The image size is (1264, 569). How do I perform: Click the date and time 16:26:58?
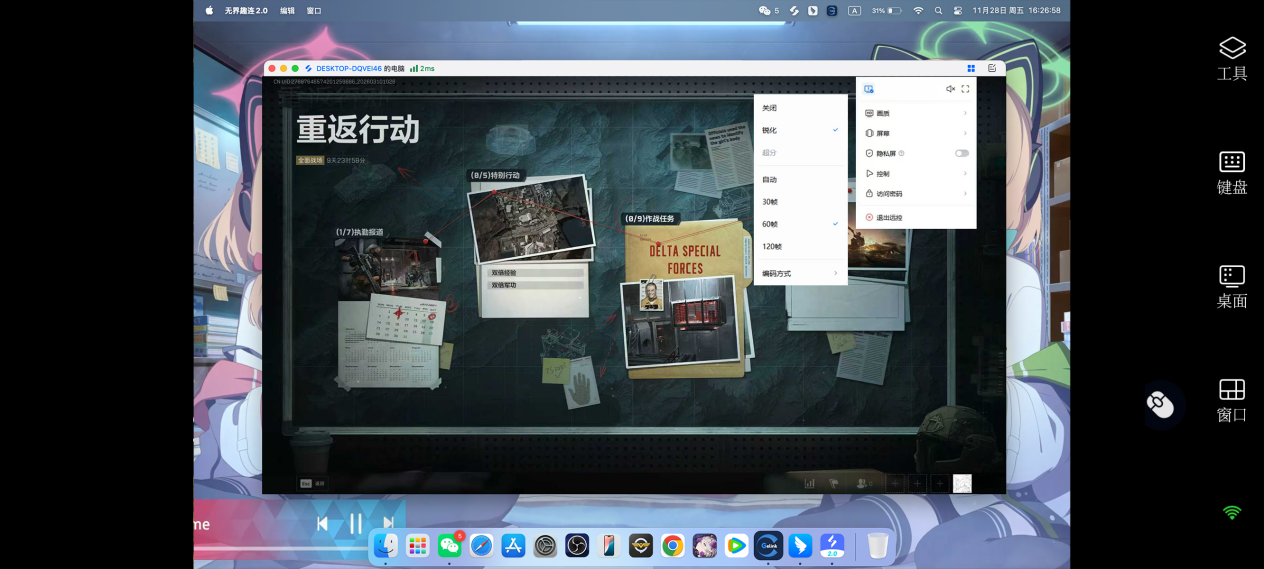point(1016,10)
